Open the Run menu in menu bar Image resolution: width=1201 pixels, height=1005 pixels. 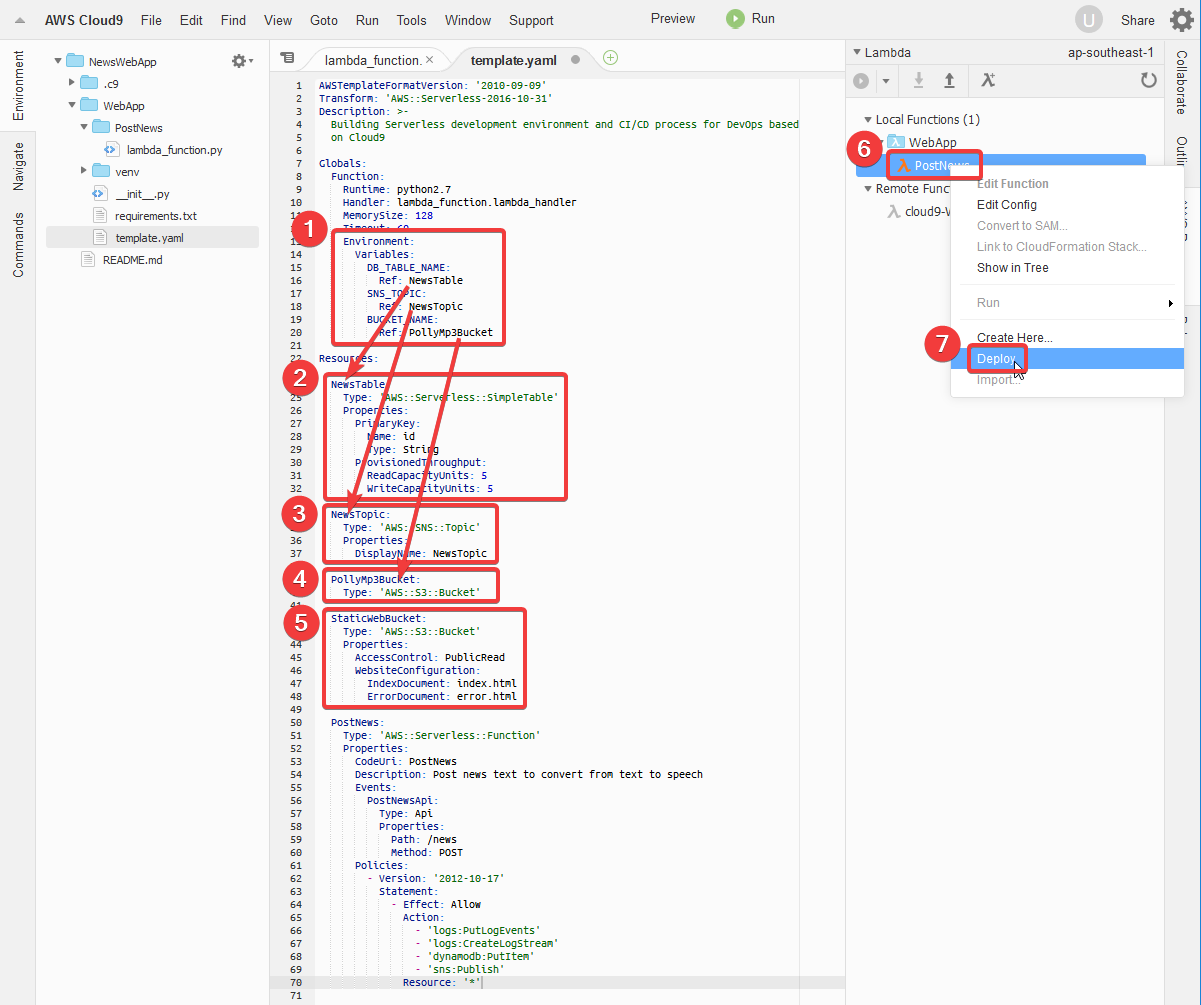(367, 20)
